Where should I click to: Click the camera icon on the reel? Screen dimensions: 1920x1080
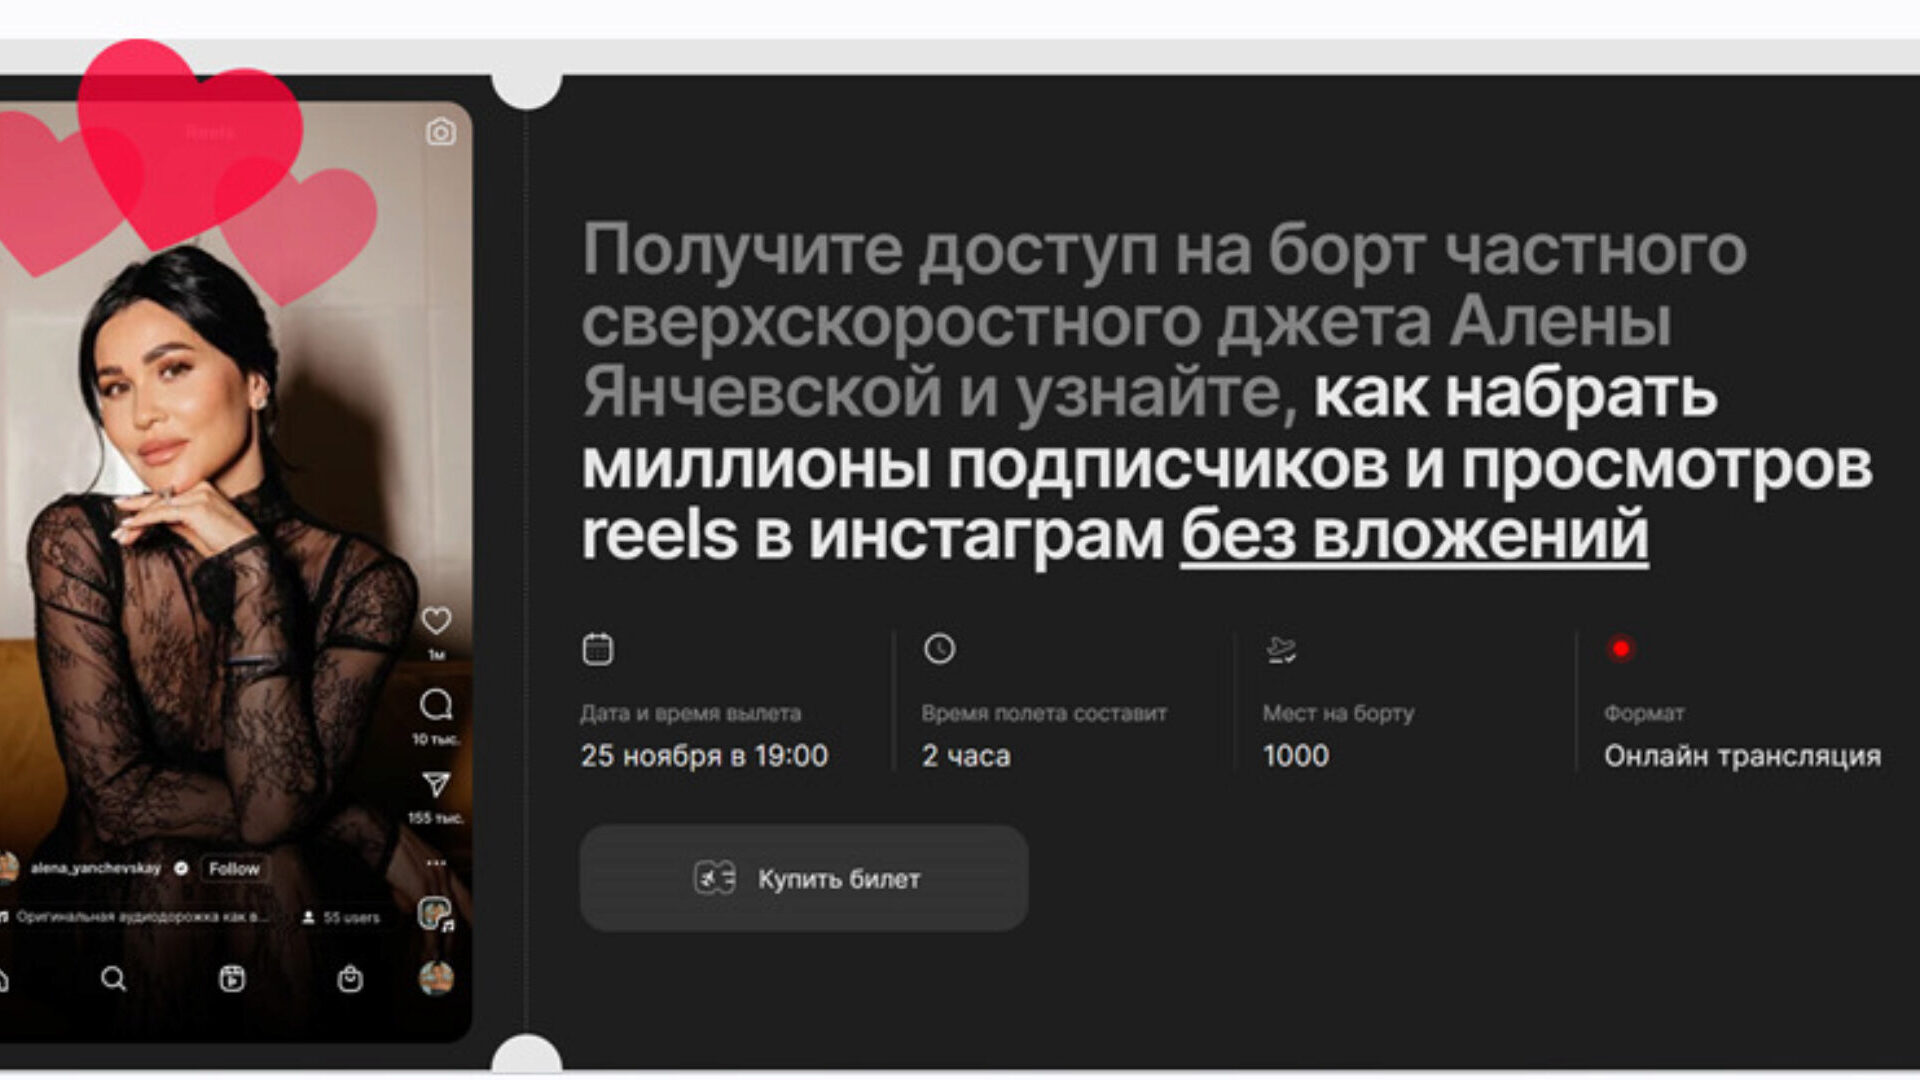(441, 132)
